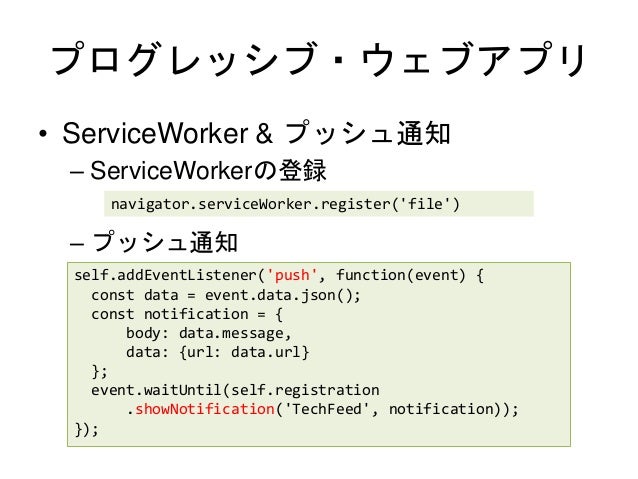
Task: Click the closing }); code line
Action: 86,429
